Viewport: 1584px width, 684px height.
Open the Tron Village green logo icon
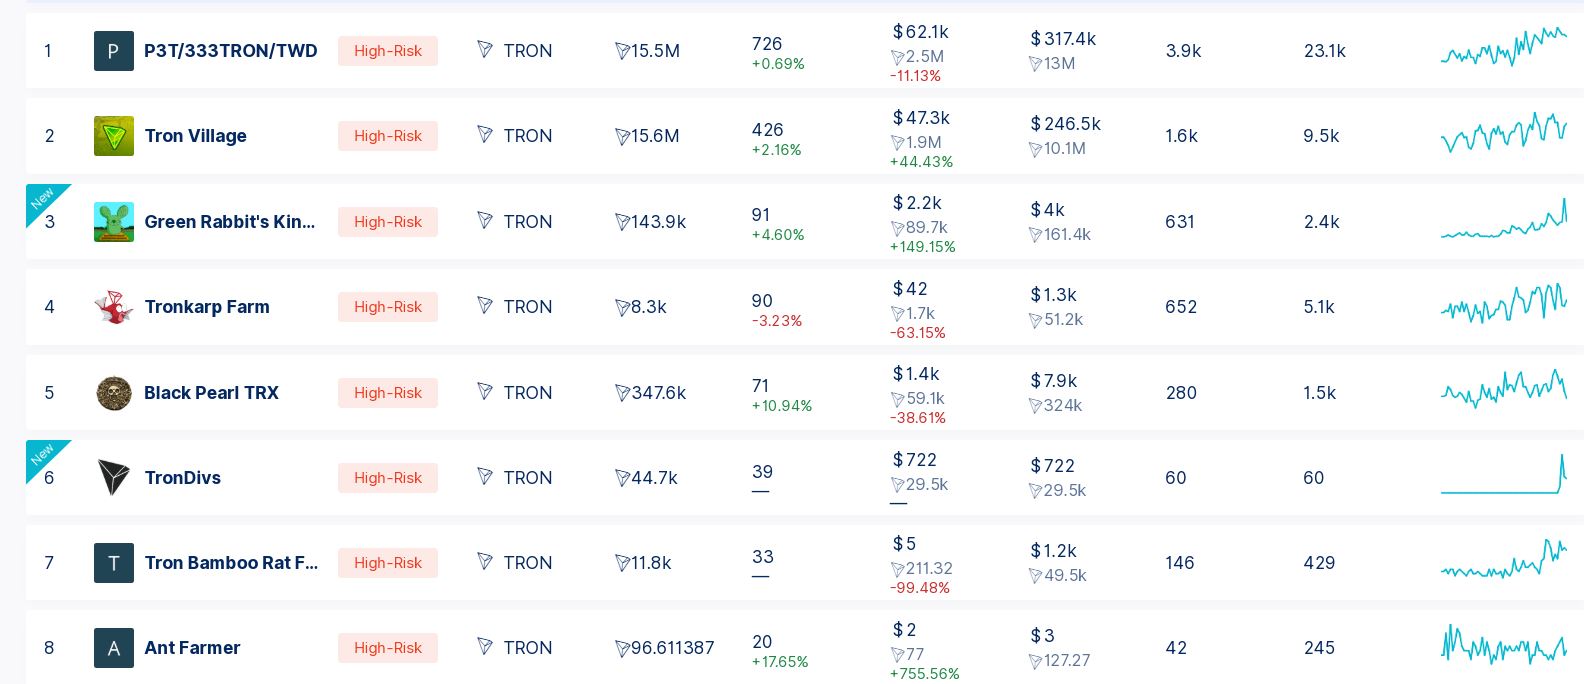coord(114,136)
